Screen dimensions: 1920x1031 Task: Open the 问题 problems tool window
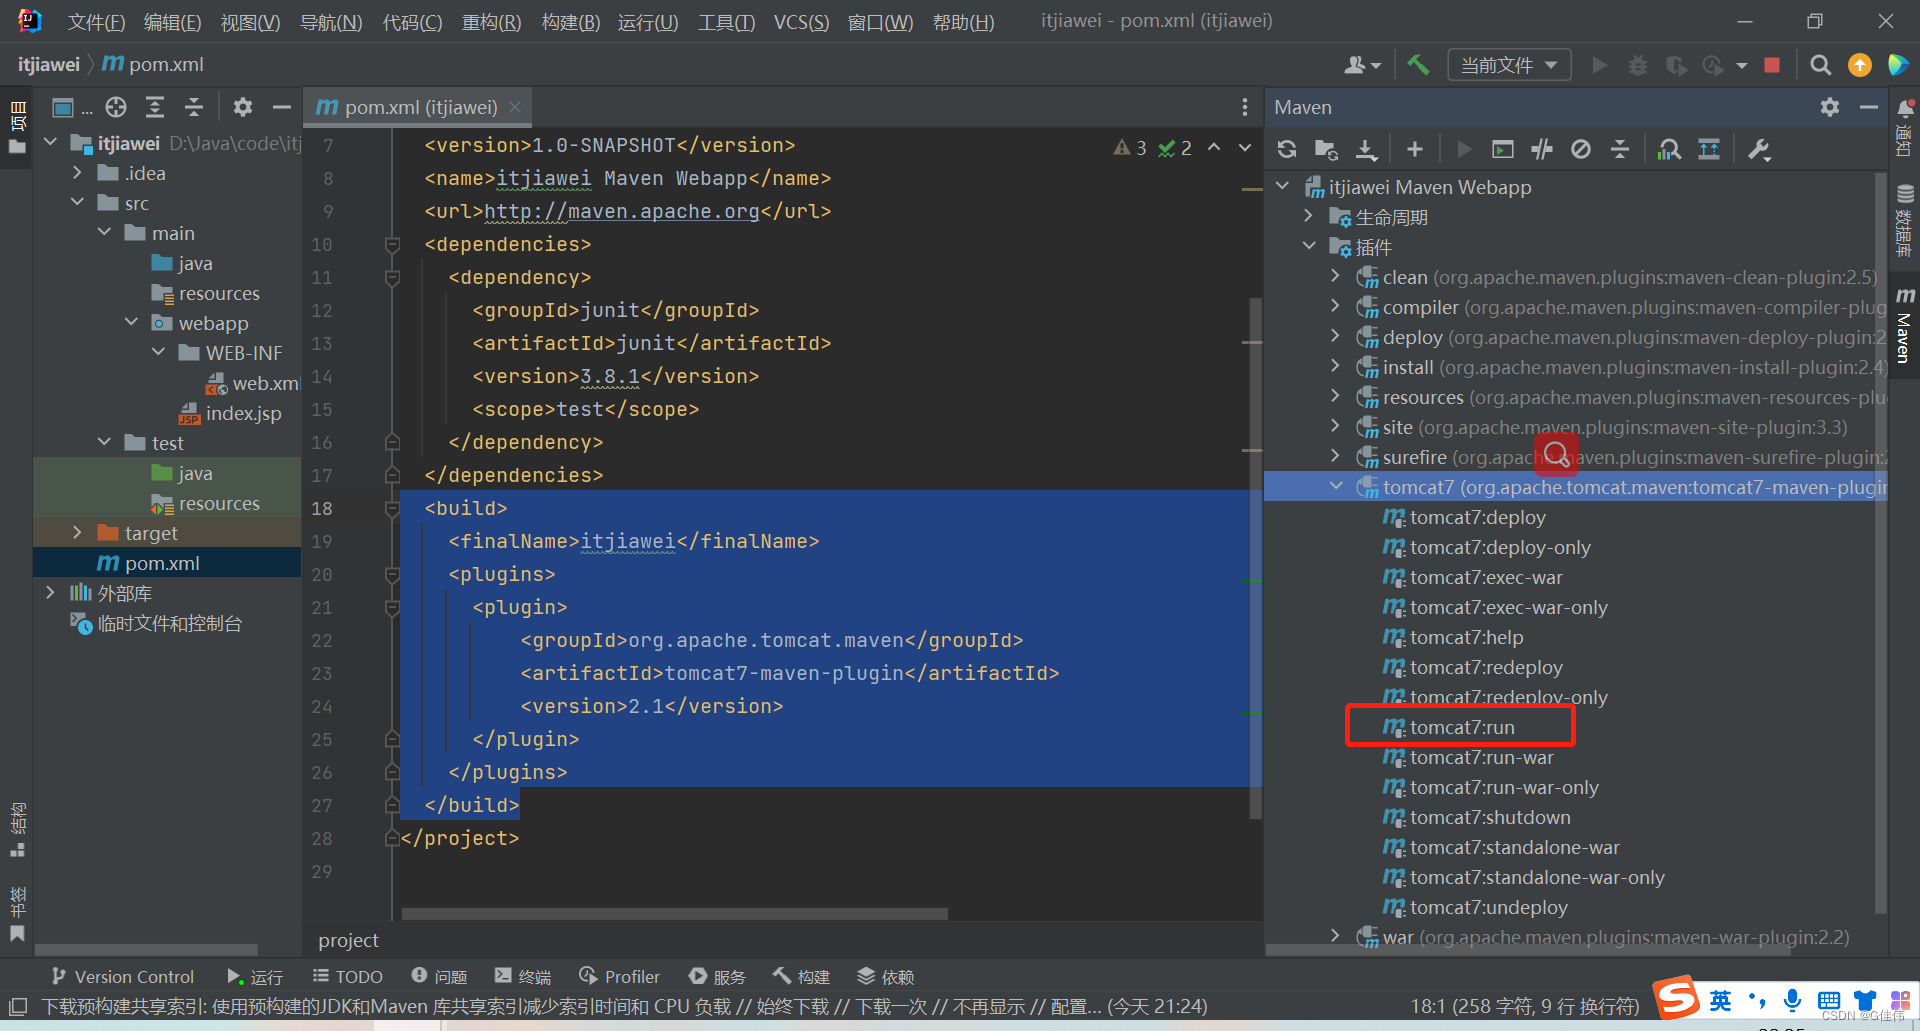coord(439,977)
